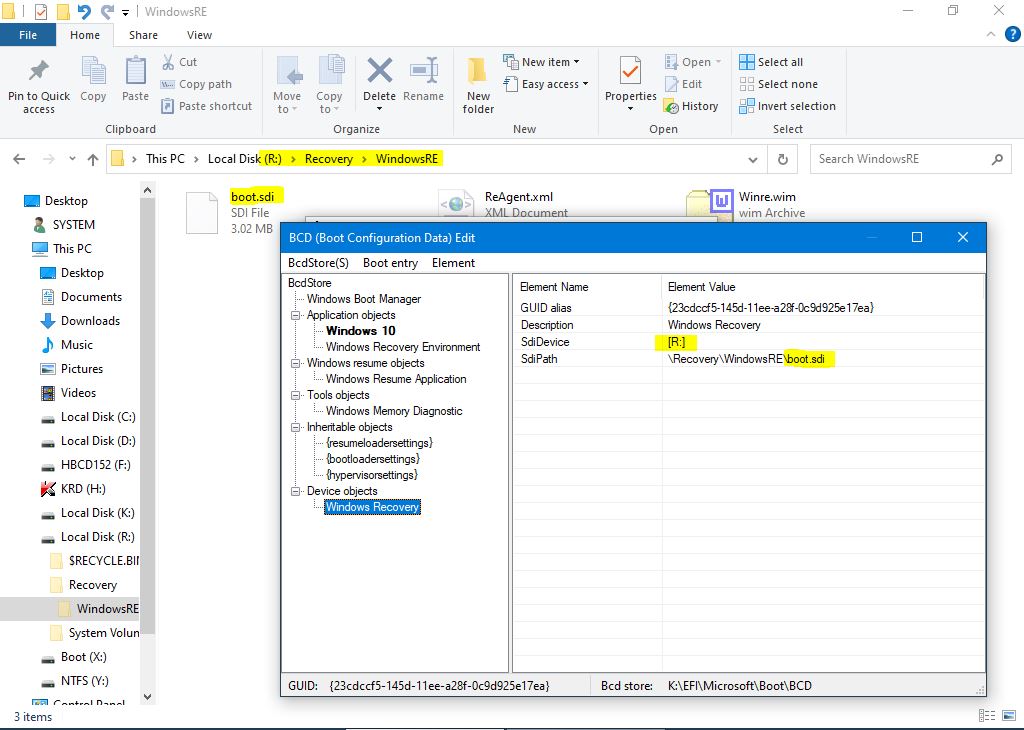Switch to the View ribbon tab
The image size is (1024, 730).
click(x=199, y=35)
